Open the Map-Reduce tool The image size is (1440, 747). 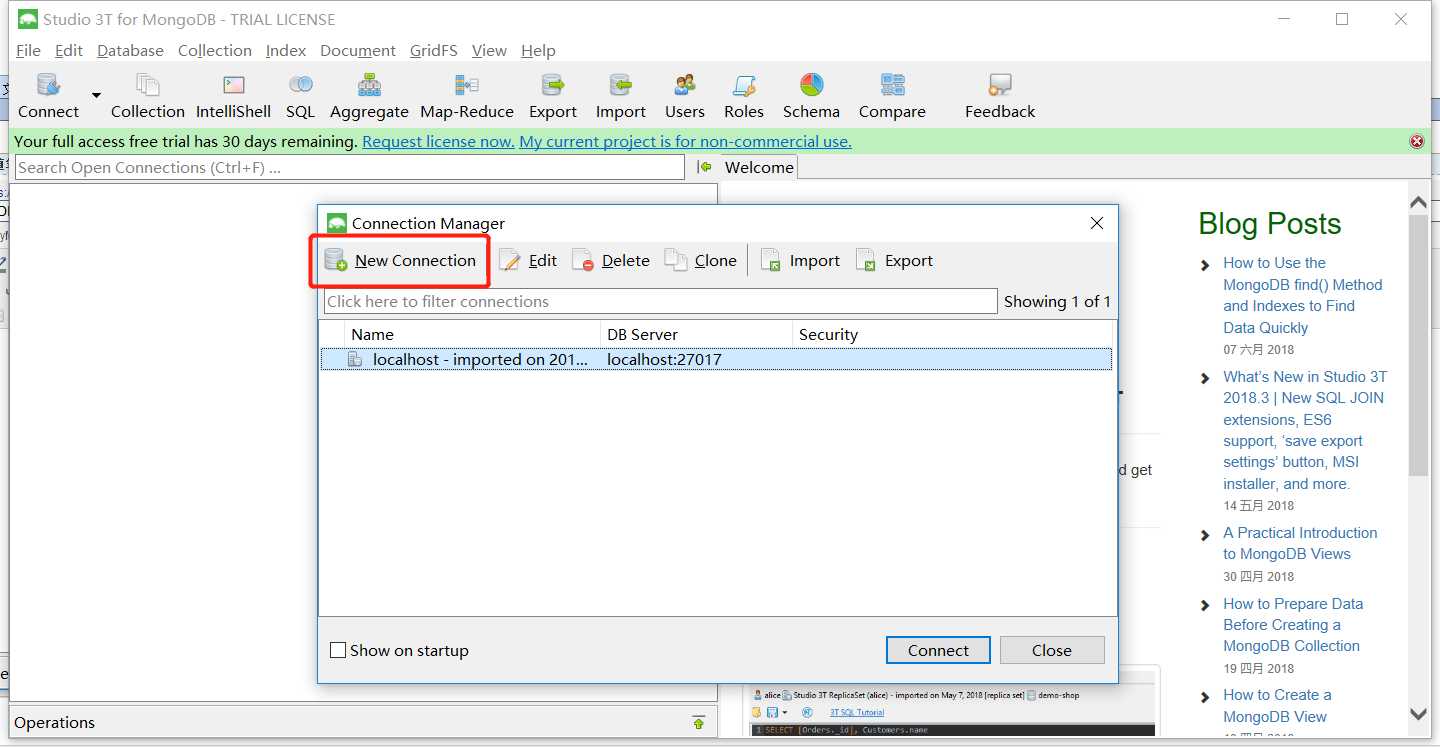click(x=467, y=96)
